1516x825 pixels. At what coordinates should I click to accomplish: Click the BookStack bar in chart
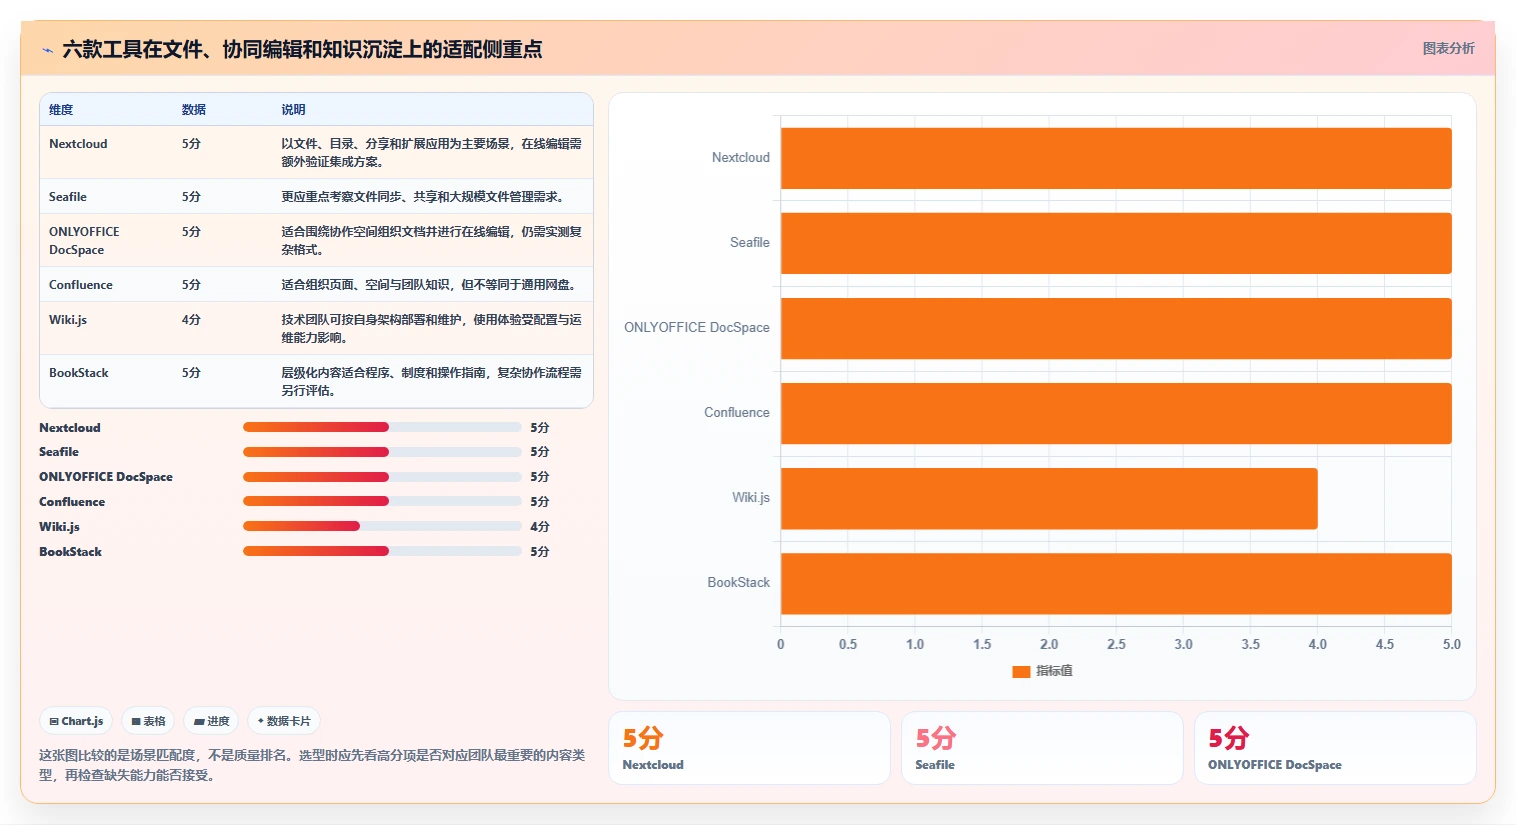coord(1116,583)
